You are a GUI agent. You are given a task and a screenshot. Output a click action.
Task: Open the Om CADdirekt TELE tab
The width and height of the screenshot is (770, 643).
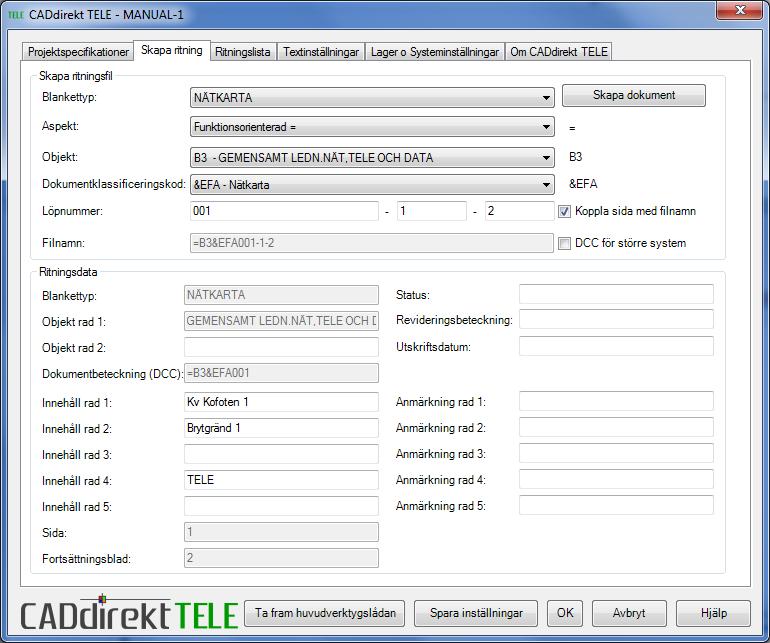pyautogui.click(x=559, y=52)
